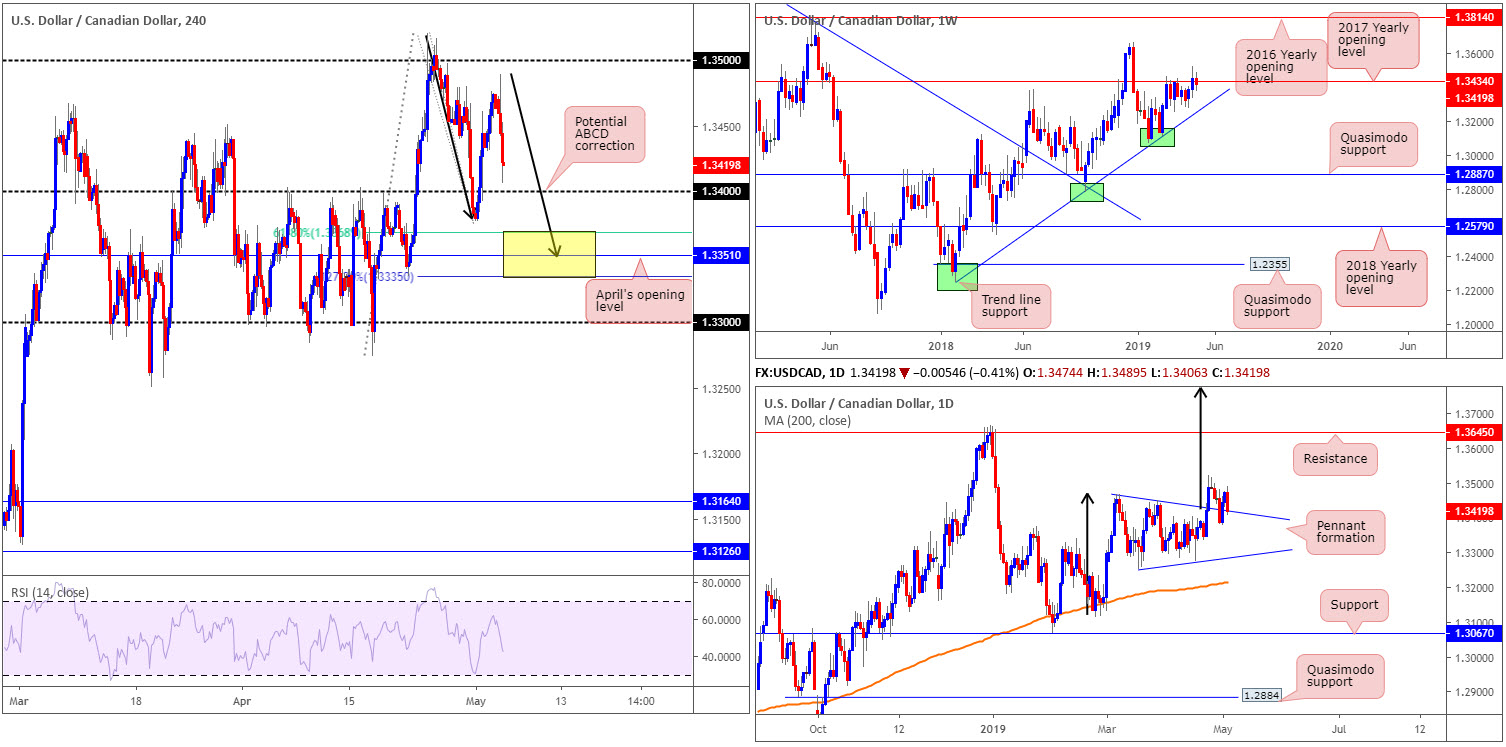Viewport: 1506px width, 747px height.
Task: Click the 'U.S. Dollar / Canadian Dollar, 1D' title
Action: (858, 404)
